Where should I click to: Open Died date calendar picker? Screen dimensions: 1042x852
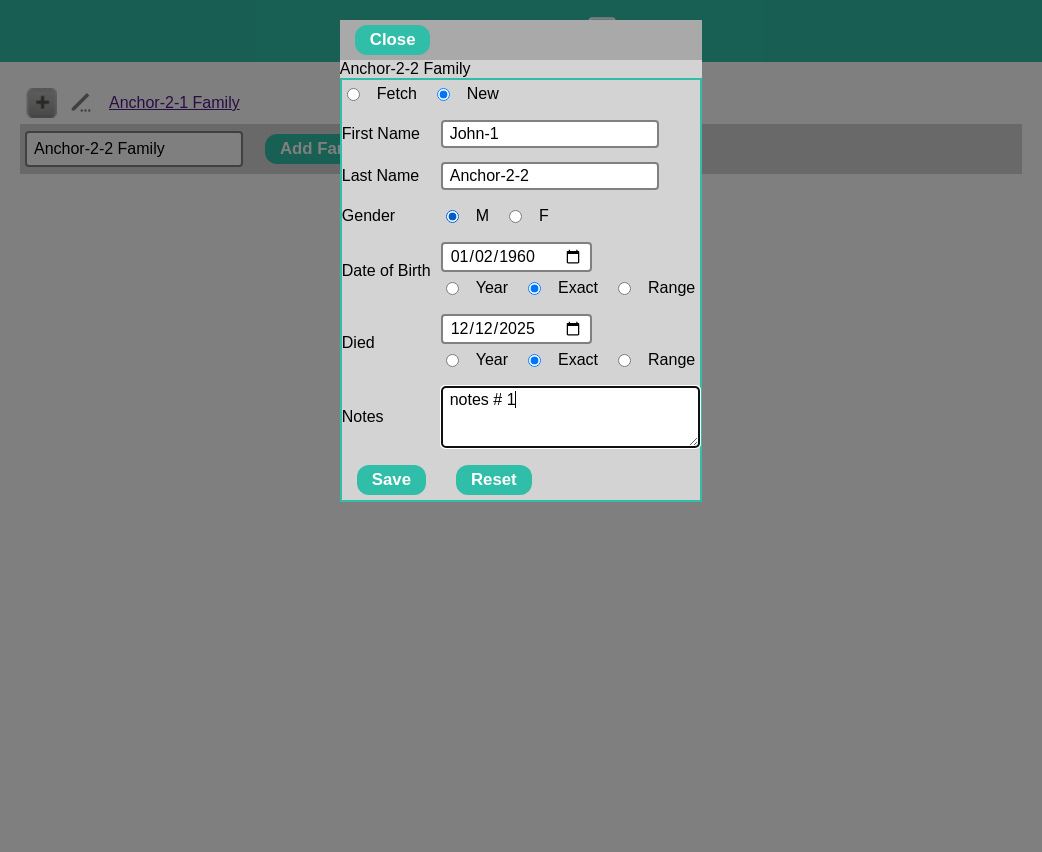[x=573, y=329]
